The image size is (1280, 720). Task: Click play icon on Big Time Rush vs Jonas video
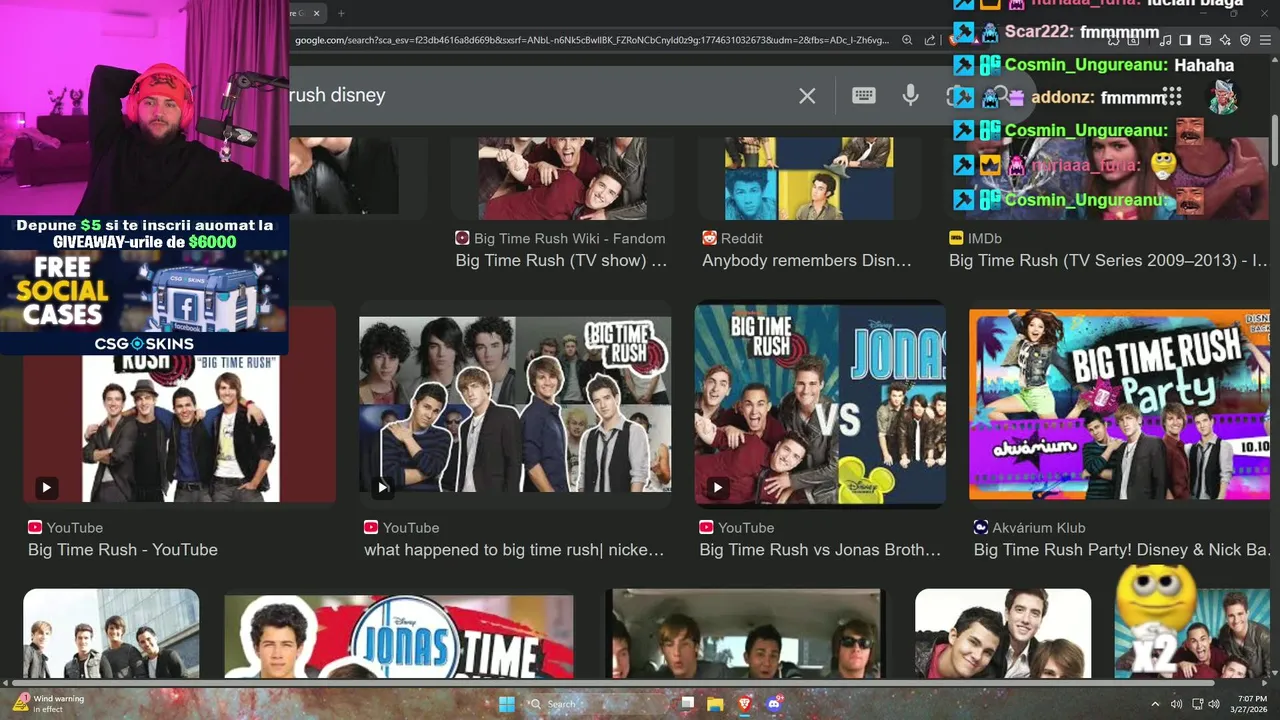[717, 488]
